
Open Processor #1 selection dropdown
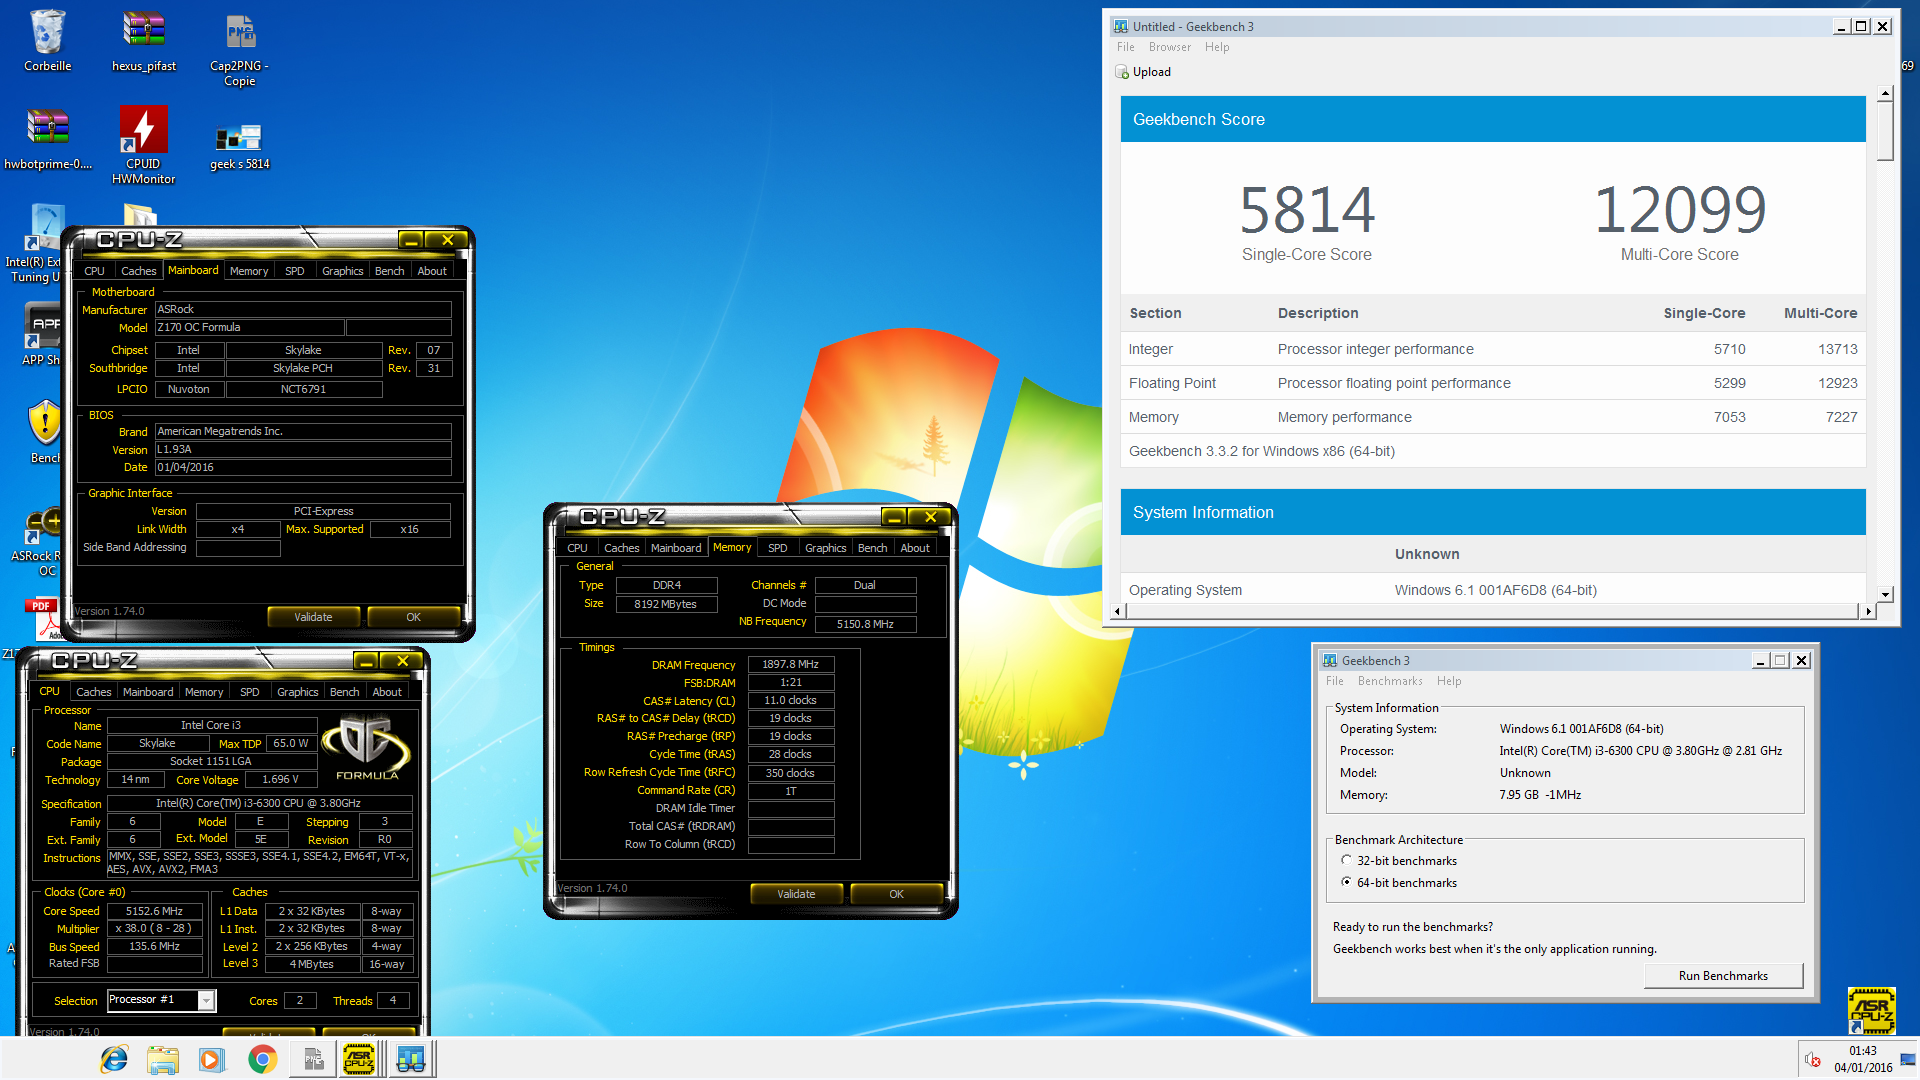206,1000
